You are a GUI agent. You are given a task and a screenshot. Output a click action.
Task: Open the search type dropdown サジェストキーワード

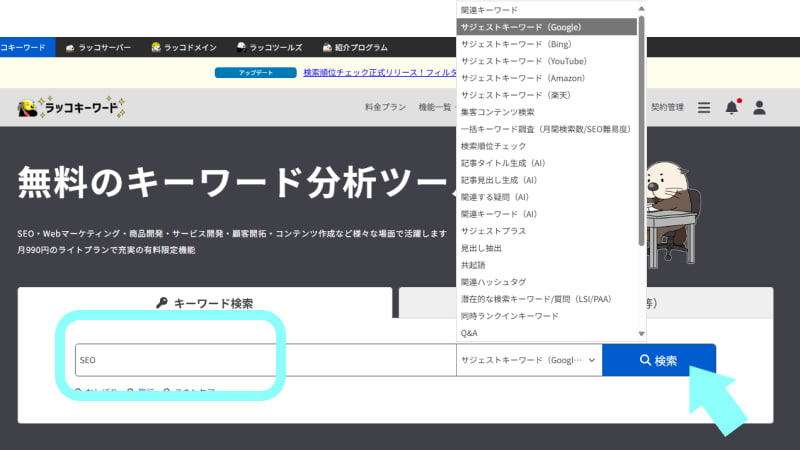point(529,360)
